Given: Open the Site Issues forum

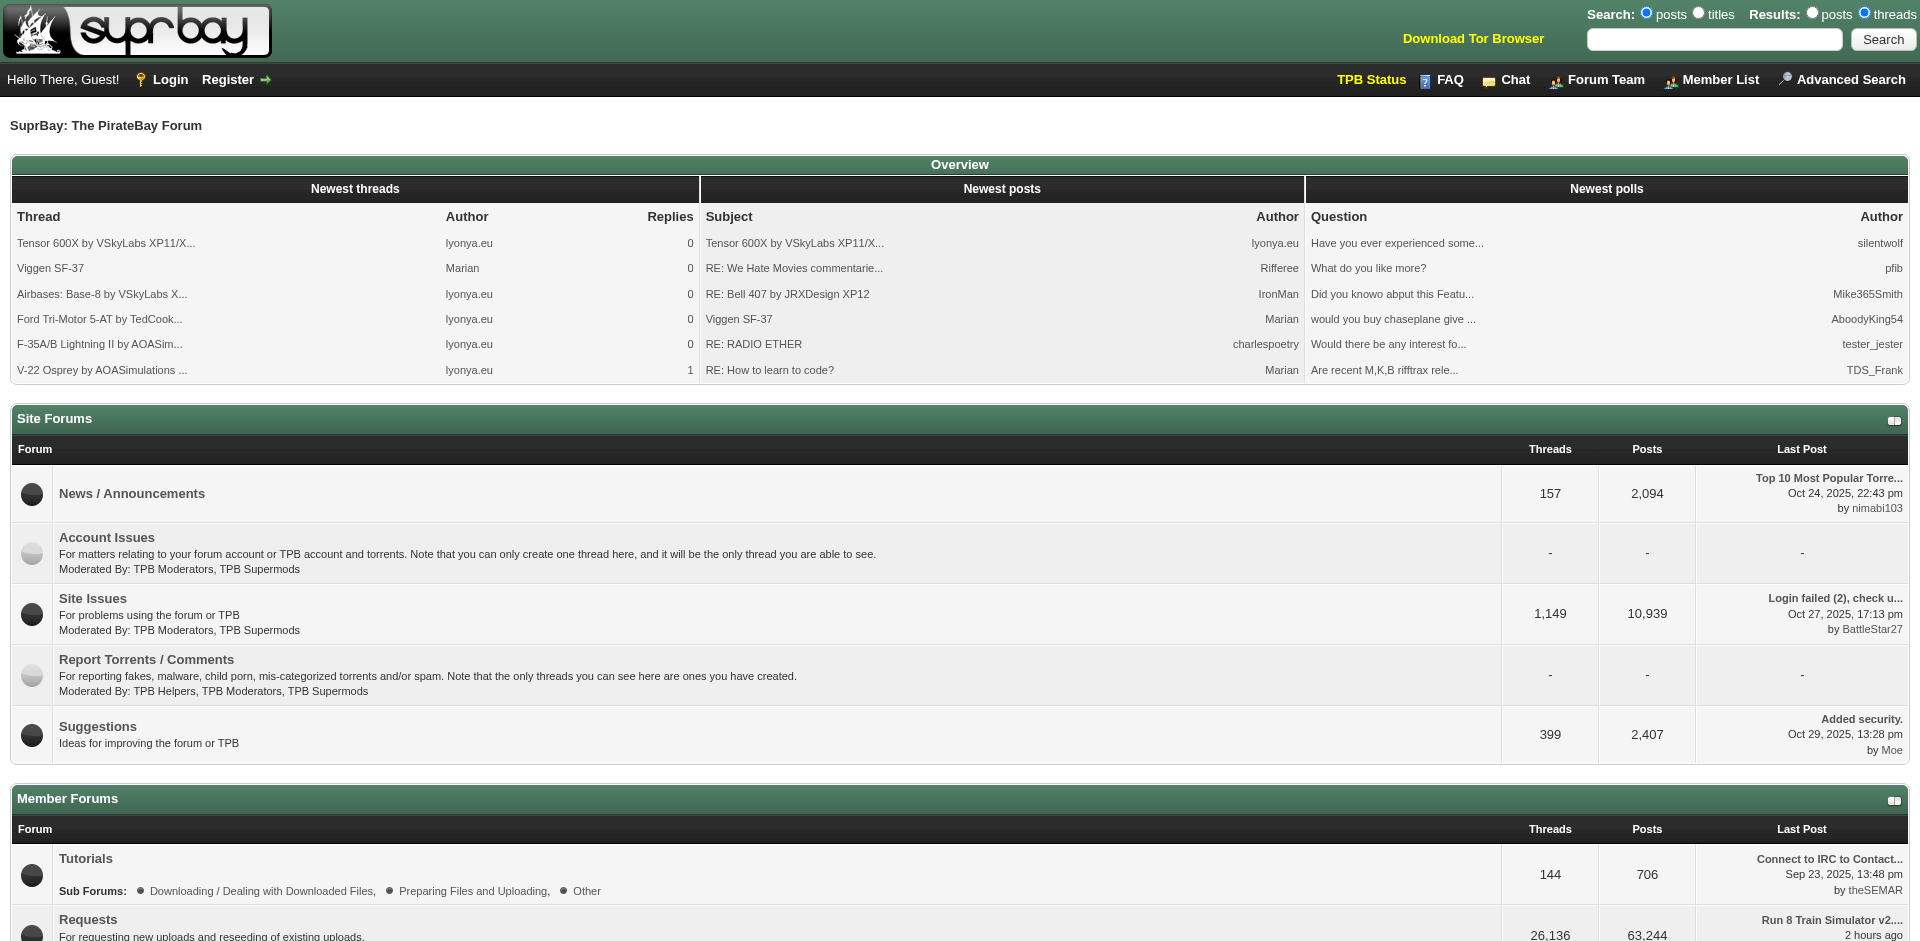Looking at the screenshot, I should 93,599.
